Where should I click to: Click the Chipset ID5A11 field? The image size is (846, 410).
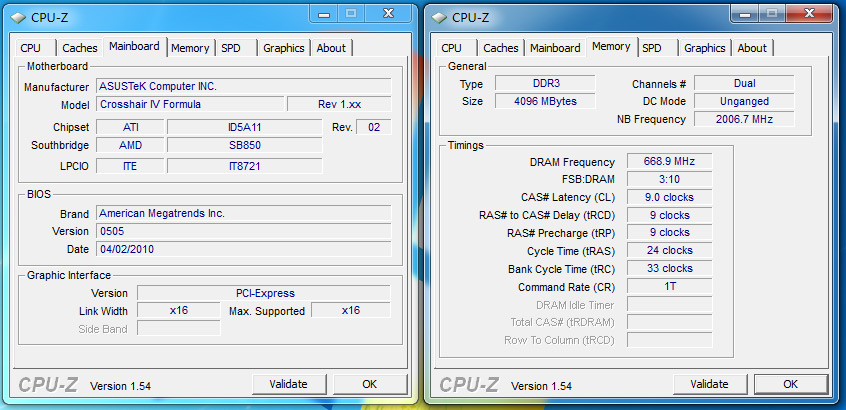[244, 127]
